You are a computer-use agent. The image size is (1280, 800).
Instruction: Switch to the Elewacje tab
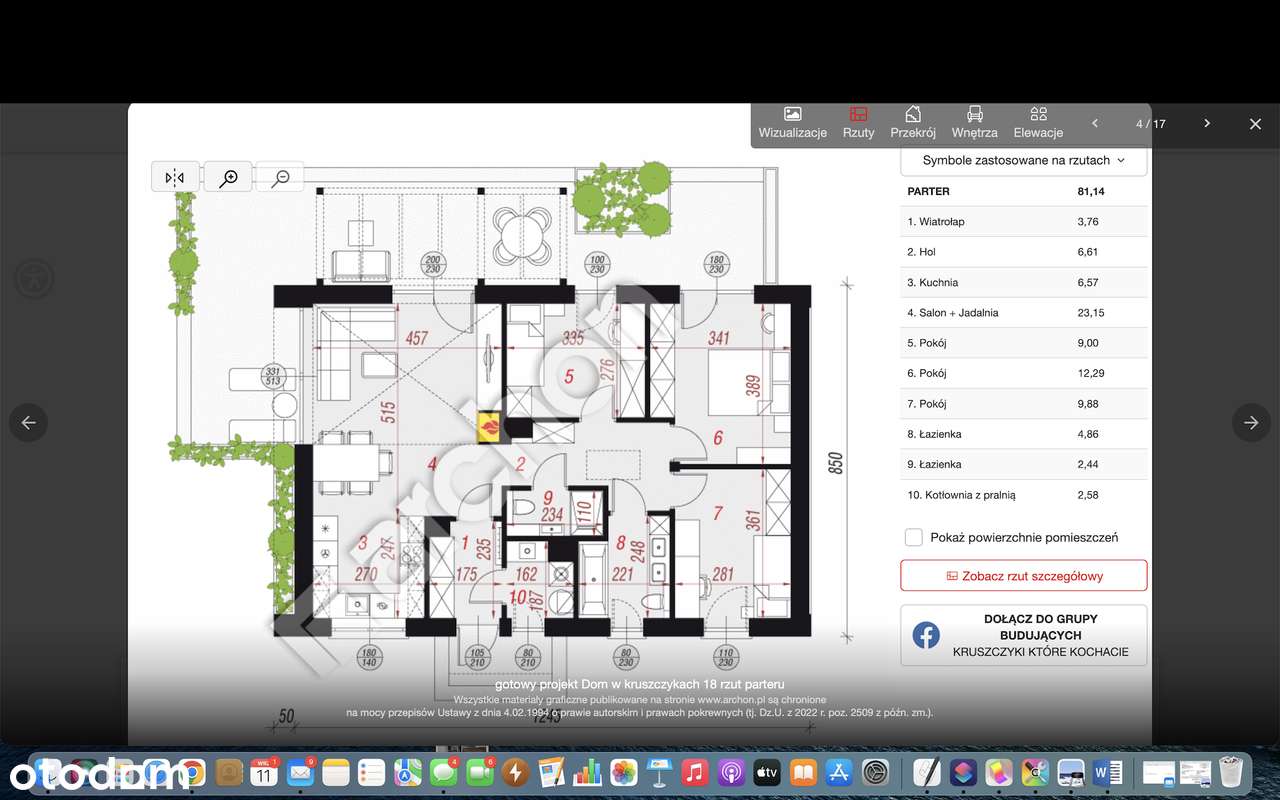(1038, 123)
